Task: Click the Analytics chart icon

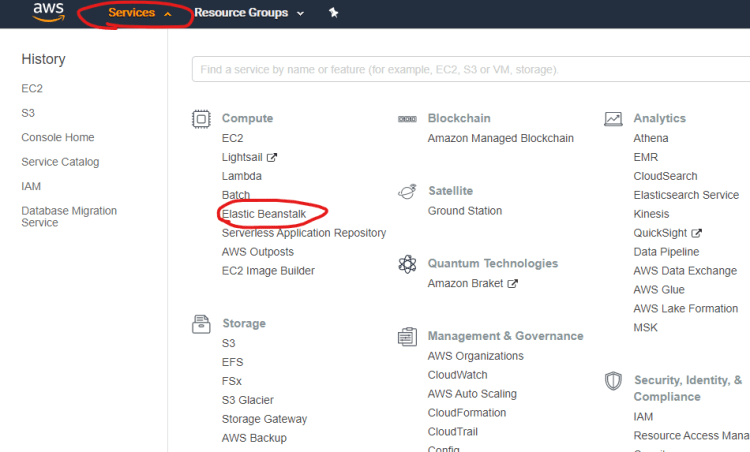Action: tap(613, 119)
